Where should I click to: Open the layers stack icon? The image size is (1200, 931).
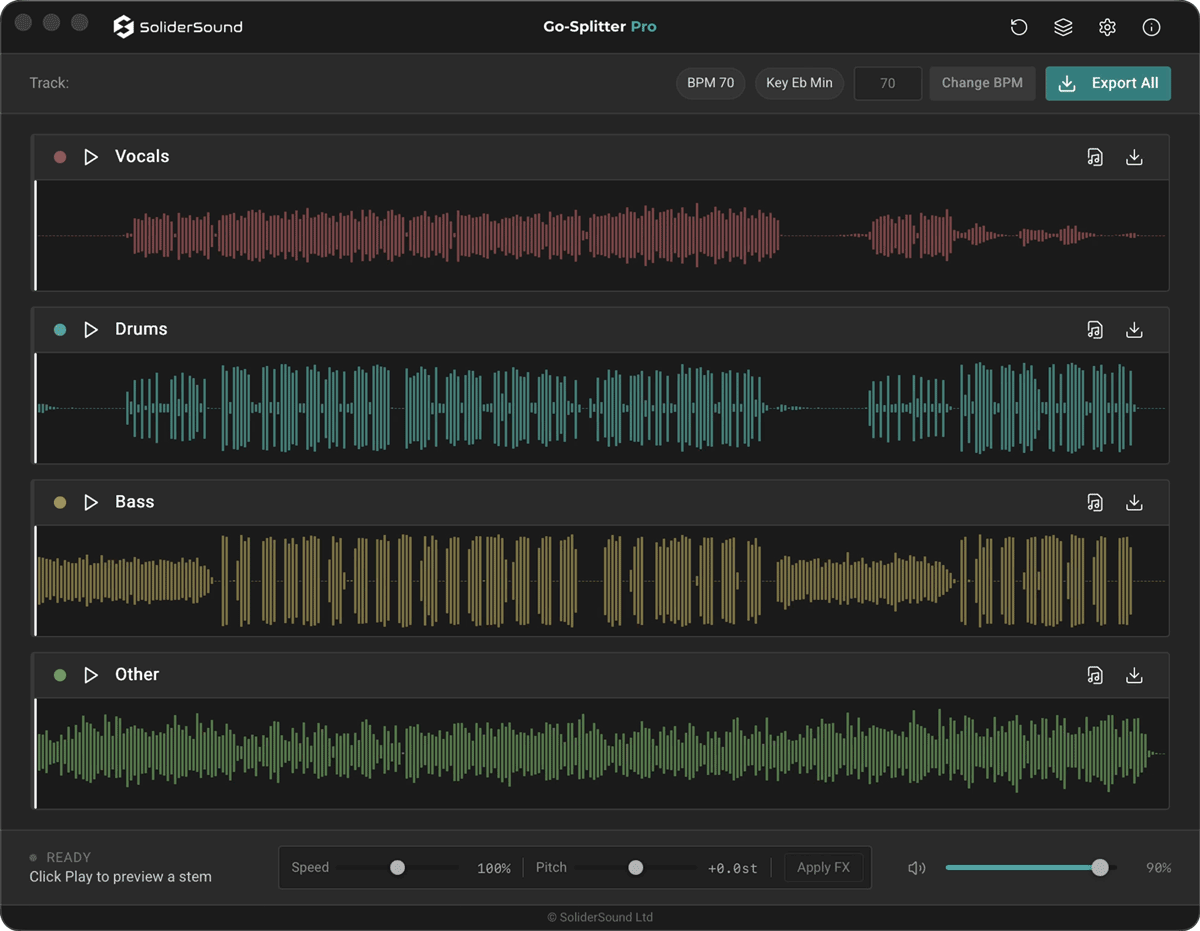tap(1063, 27)
